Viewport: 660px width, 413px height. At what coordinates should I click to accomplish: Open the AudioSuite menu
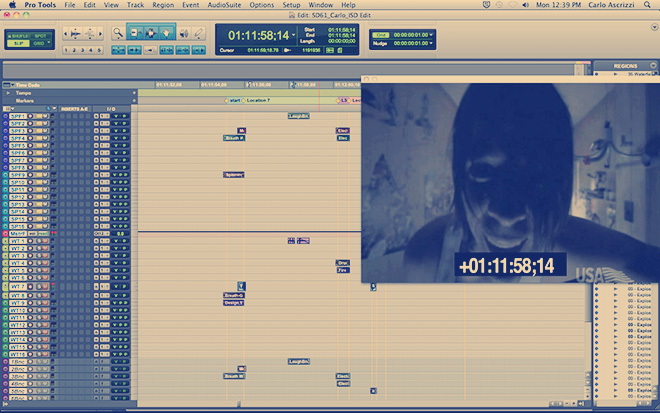224,5
